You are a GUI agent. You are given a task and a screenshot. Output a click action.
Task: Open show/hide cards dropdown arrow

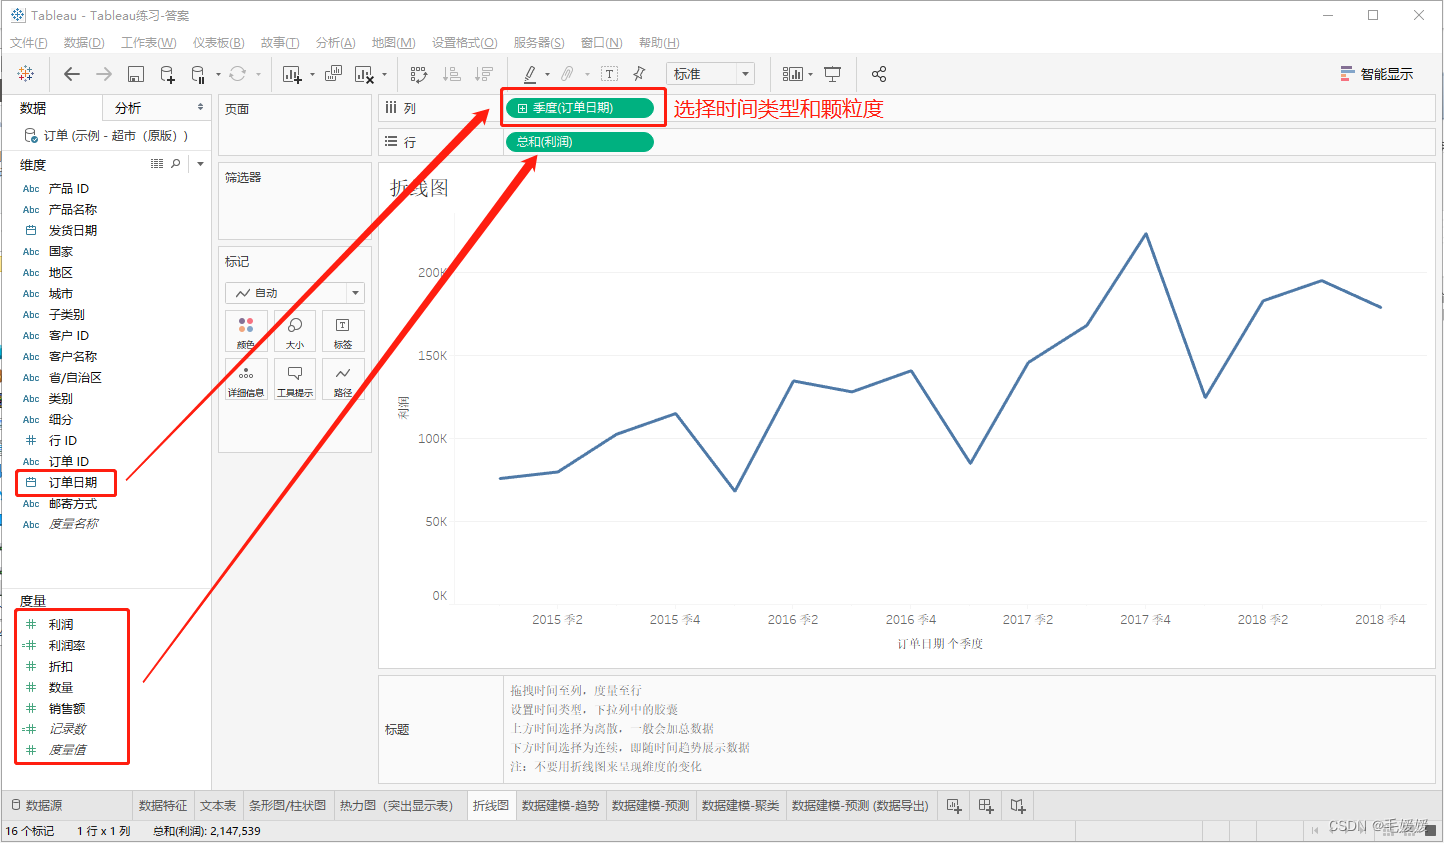point(810,75)
